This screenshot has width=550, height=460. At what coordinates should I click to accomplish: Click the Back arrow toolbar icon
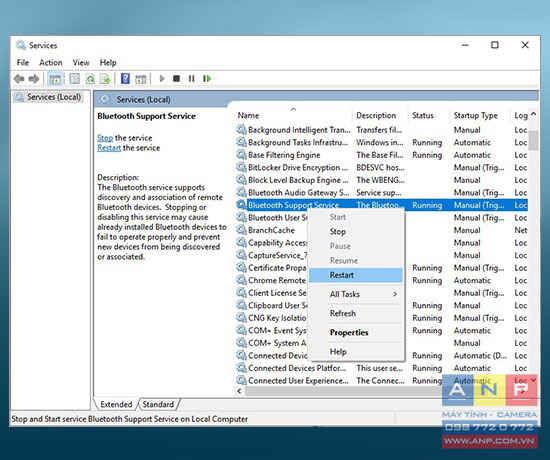(x=19, y=79)
